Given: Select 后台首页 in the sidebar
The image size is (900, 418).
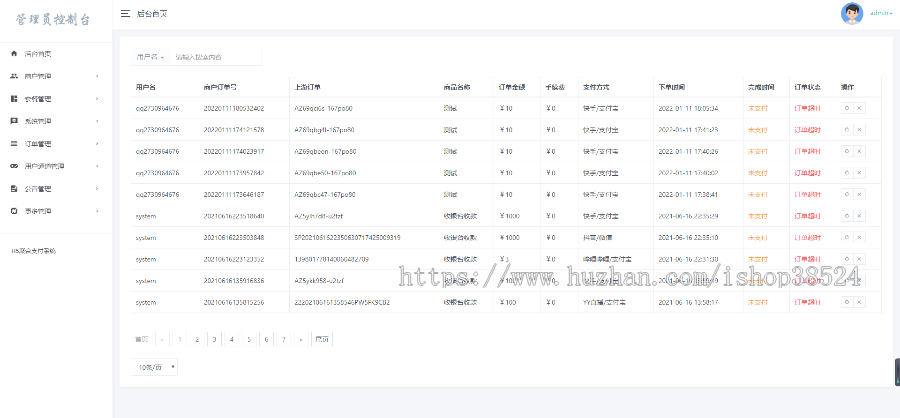Looking at the screenshot, I should tap(38, 53).
